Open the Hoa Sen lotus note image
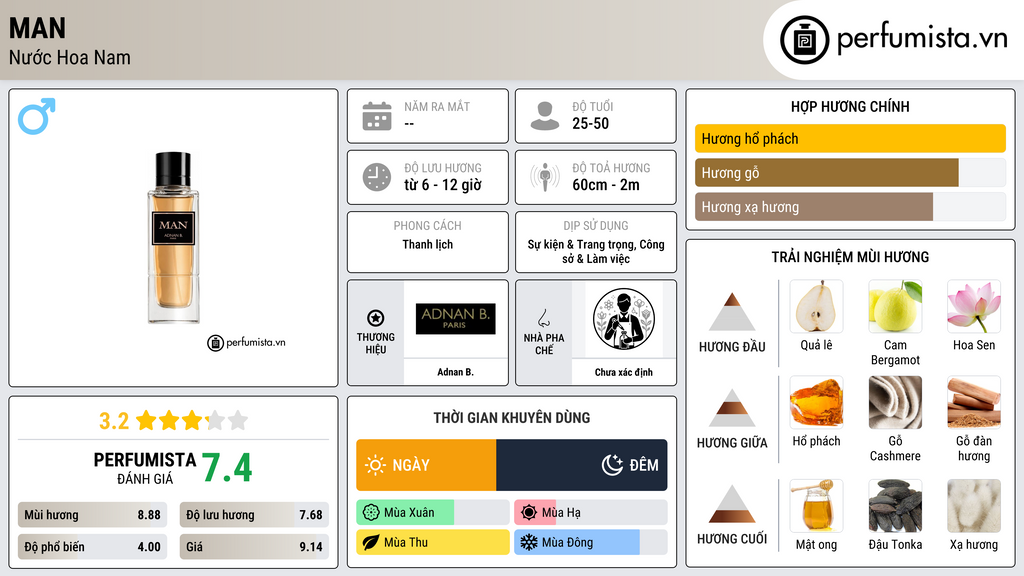 (x=974, y=306)
